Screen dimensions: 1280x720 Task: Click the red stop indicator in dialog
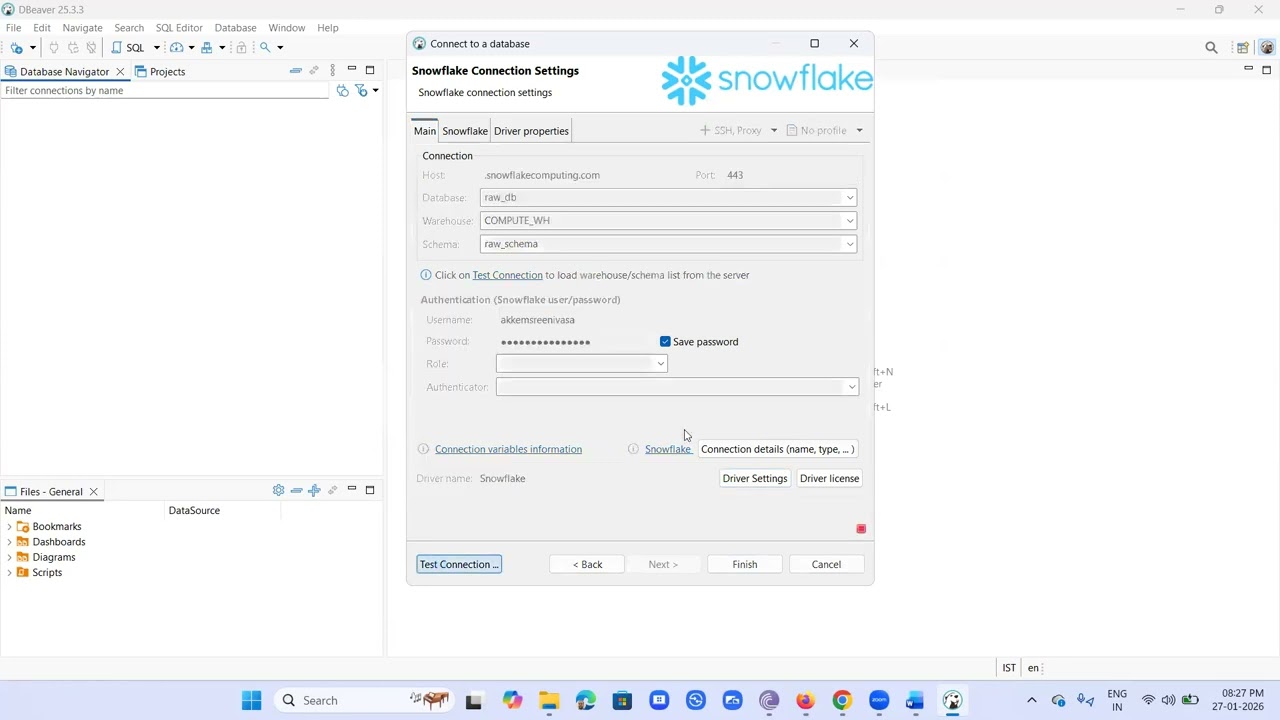click(x=861, y=529)
